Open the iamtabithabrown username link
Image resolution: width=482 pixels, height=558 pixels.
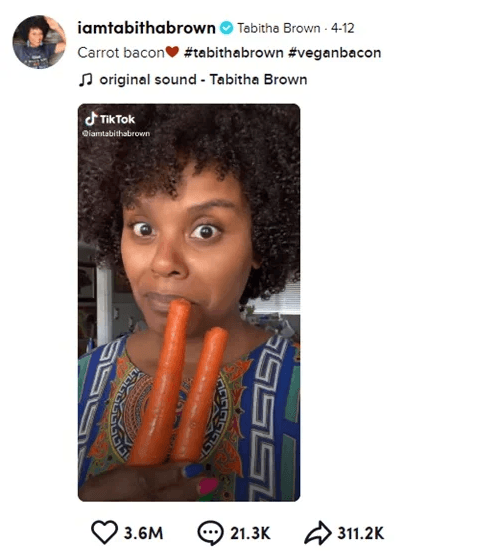(x=146, y=28)
